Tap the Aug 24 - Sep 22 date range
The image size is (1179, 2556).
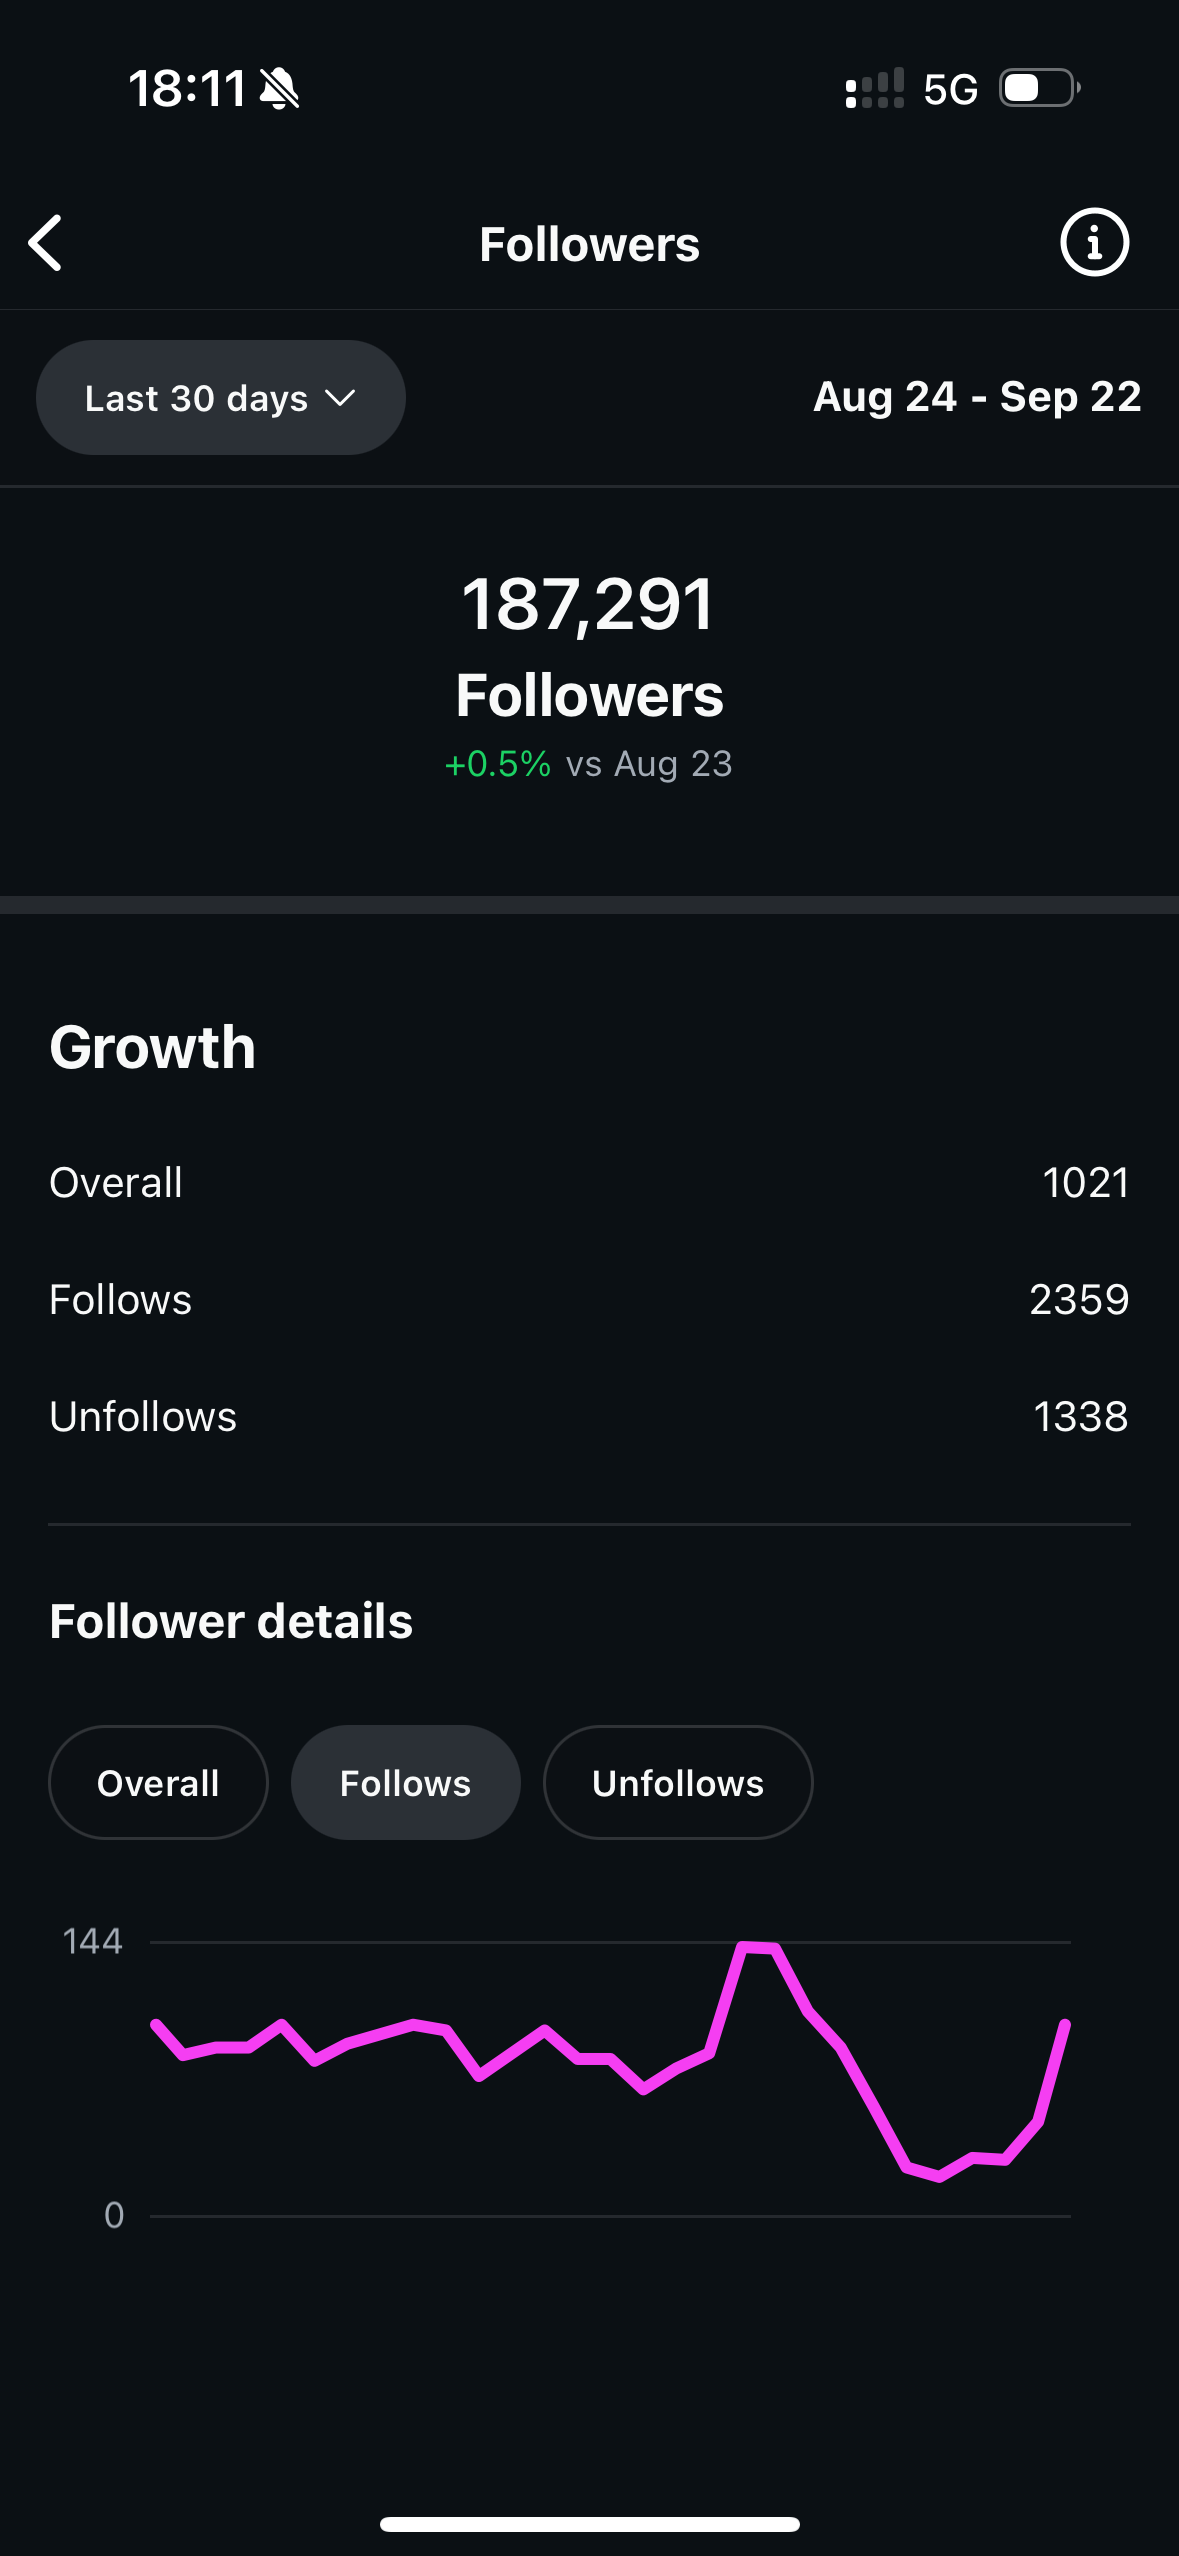(976, 397)
